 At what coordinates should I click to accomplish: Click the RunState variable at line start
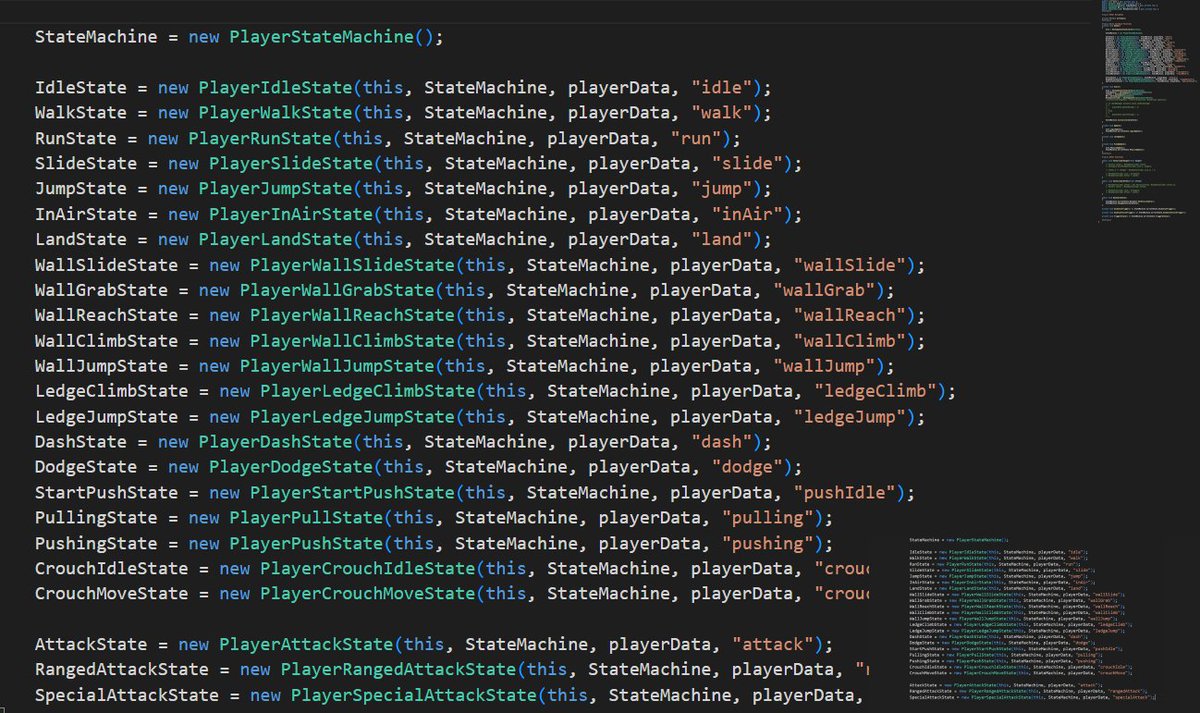(x=76, y=138)
